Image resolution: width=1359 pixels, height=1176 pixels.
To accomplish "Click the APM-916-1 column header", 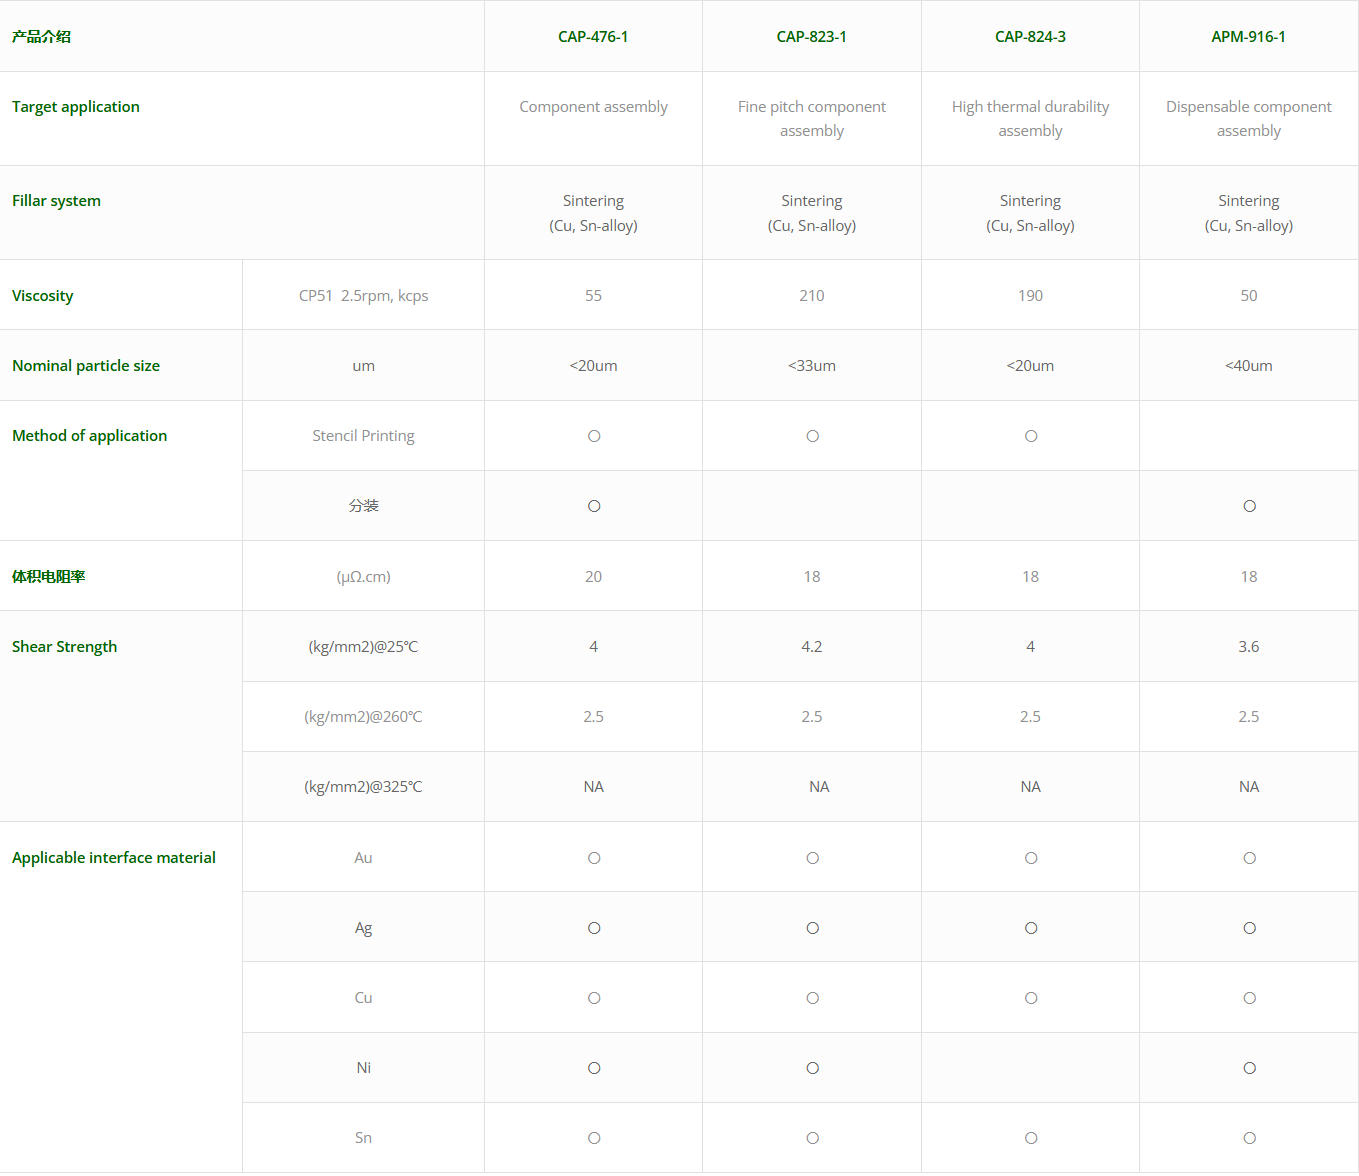I will click(1248, 37).
